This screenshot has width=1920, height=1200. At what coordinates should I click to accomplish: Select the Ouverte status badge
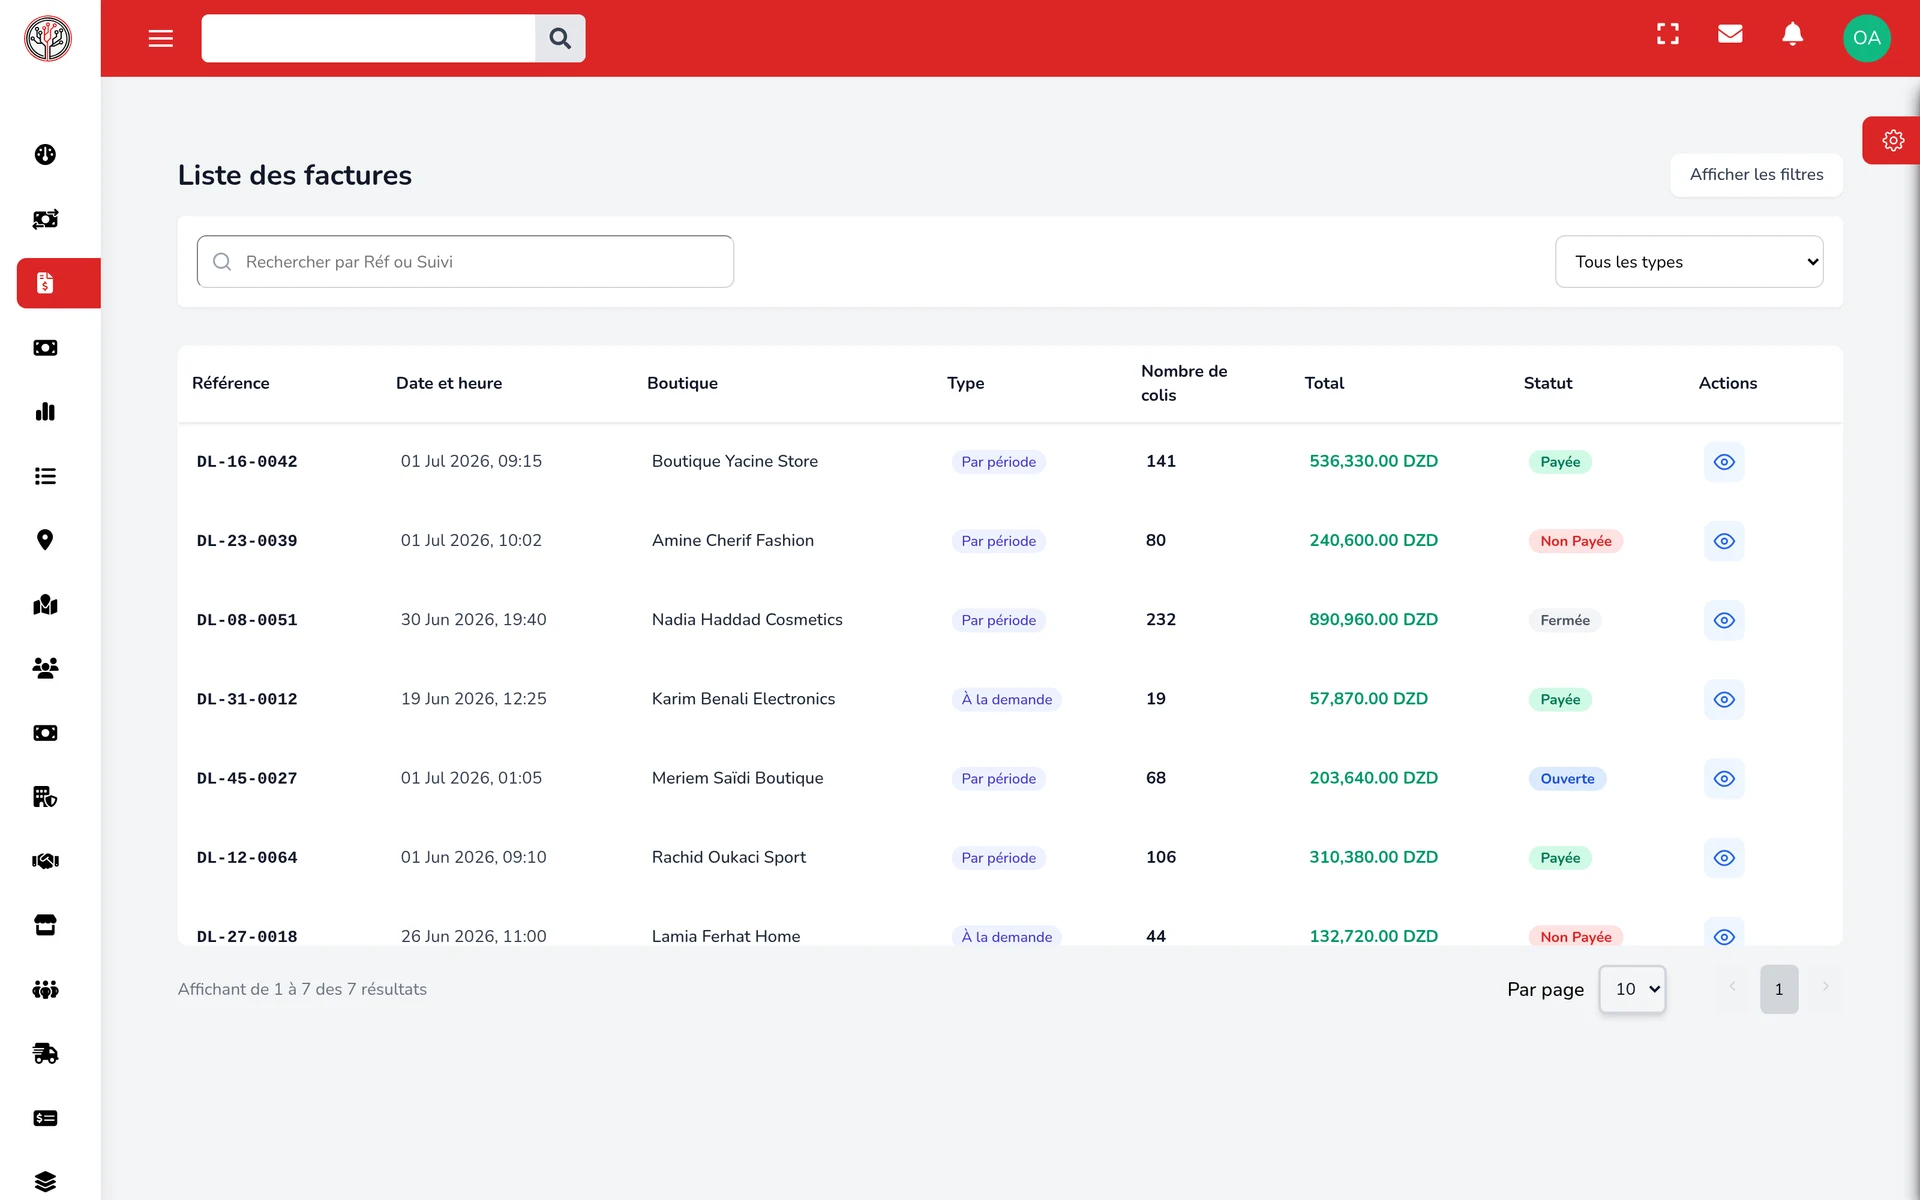click(x=1567, y=779)
